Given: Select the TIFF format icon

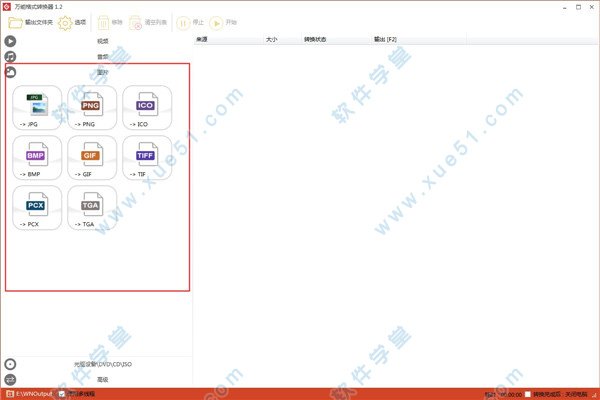Looking at the screenshot, I should coord(146,158).
